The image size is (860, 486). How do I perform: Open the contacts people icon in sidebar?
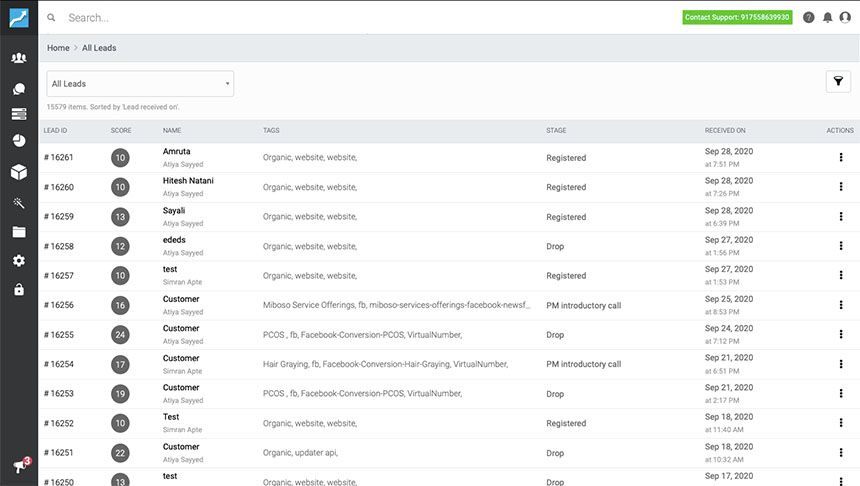[x=19, y=58]
